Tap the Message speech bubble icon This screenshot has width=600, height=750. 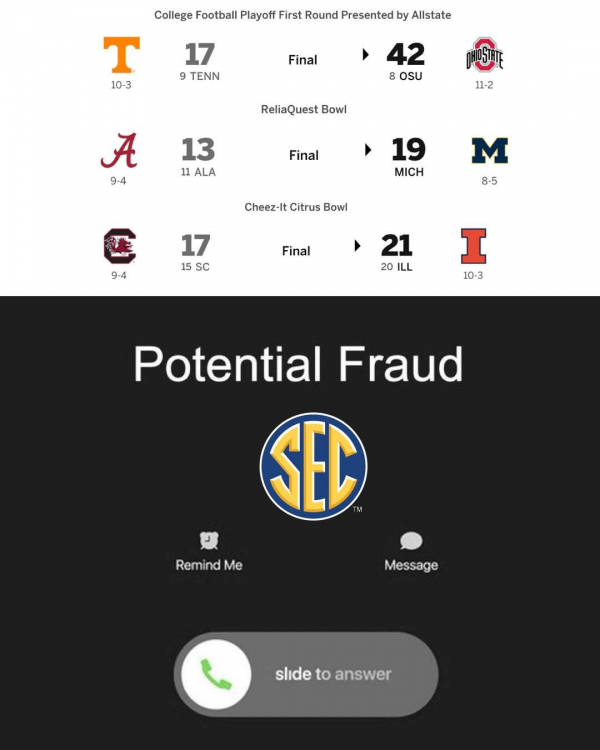click(411, 541)
